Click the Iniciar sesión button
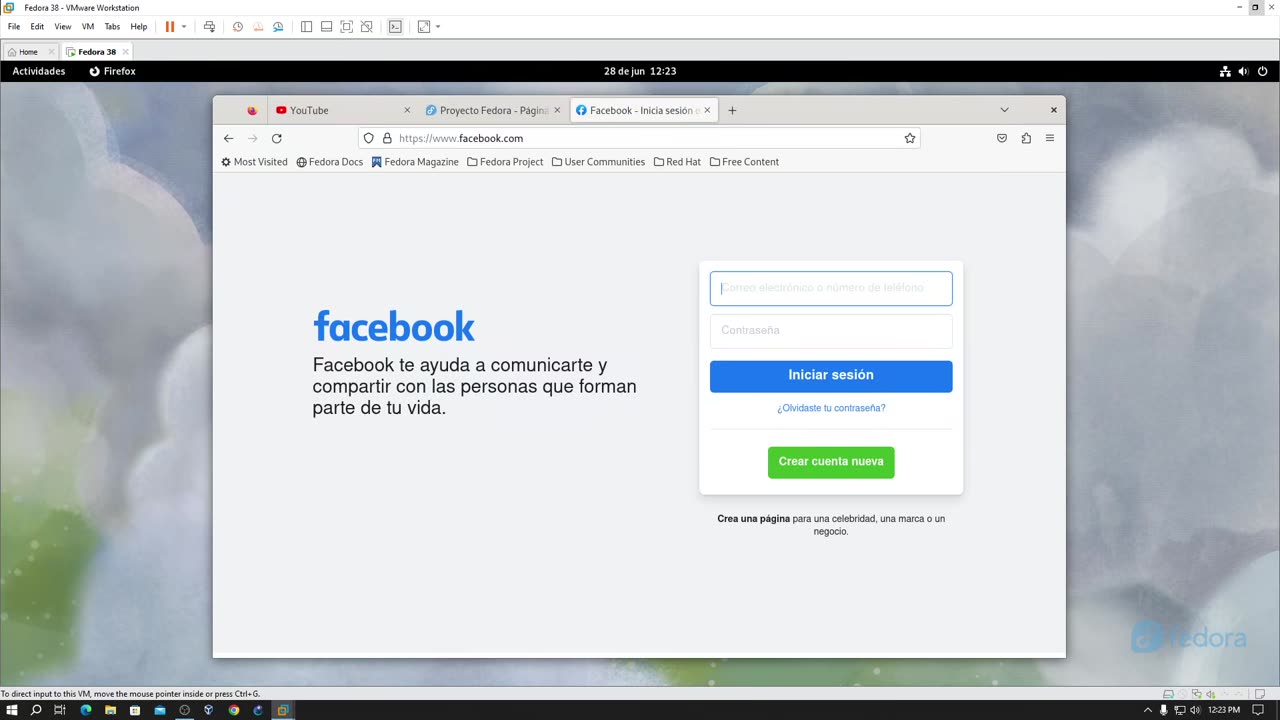Screen dimensions: 1280x720 pyautogui.click(x=831, y=376)
